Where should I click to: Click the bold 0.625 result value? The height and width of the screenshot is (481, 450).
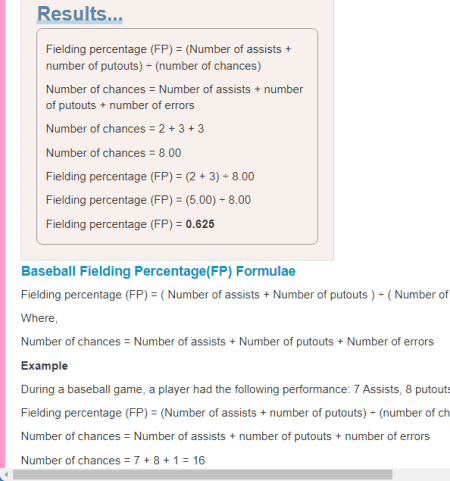tap(200, 224)
